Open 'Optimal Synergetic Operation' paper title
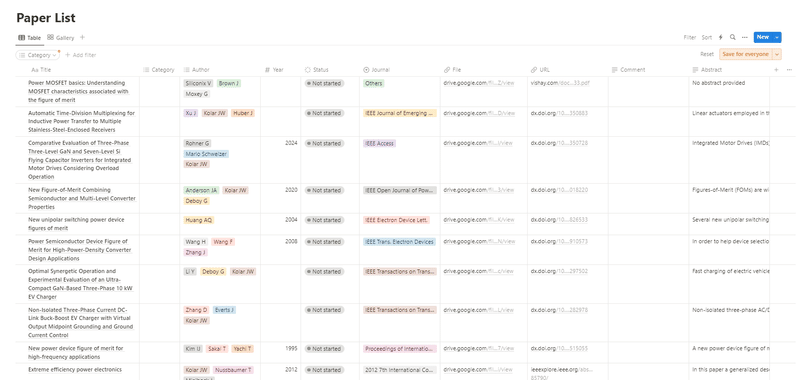 (80, 284)
